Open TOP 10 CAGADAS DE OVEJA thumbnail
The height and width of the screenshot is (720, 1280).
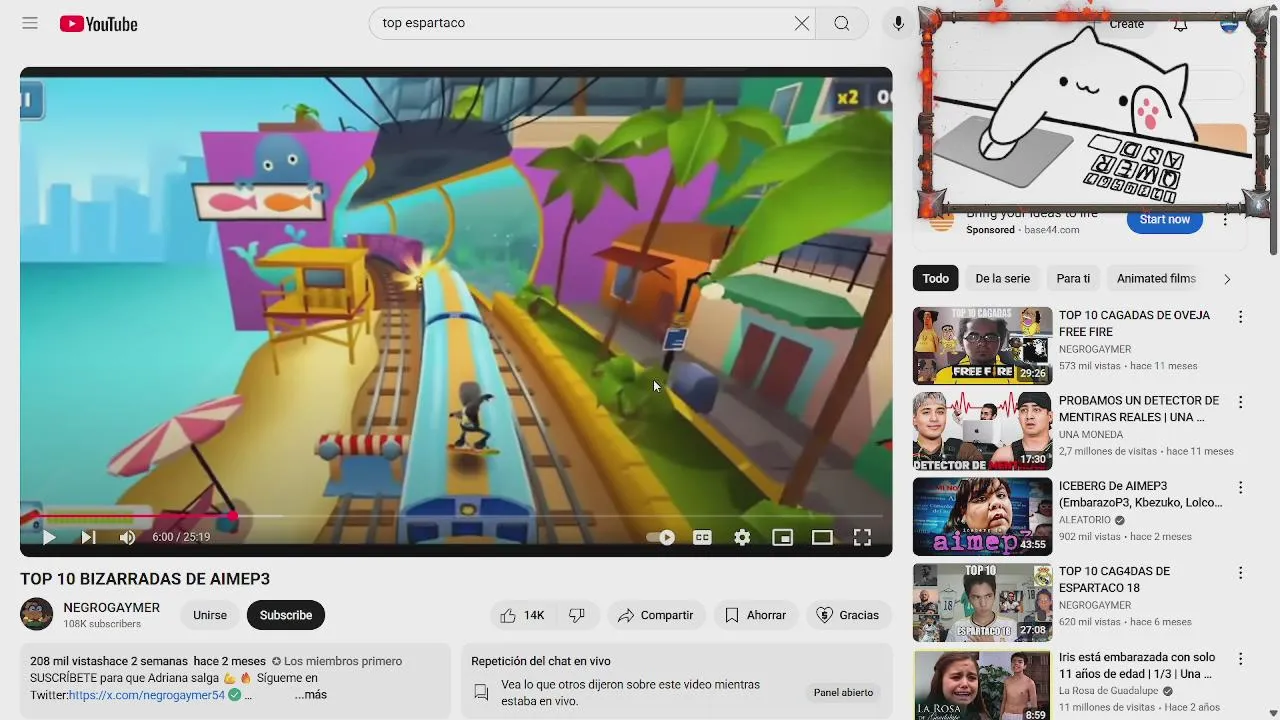(982, 346)
